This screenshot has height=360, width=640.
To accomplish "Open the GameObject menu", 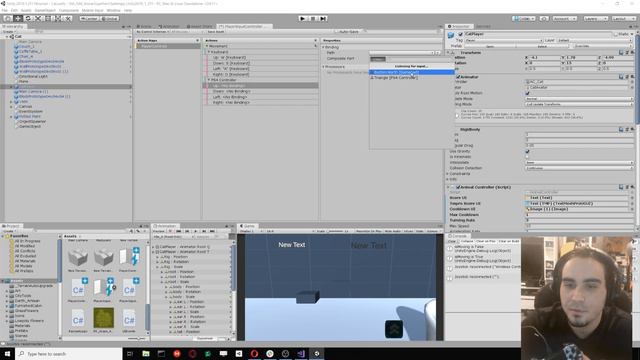I will coord(45,10).
